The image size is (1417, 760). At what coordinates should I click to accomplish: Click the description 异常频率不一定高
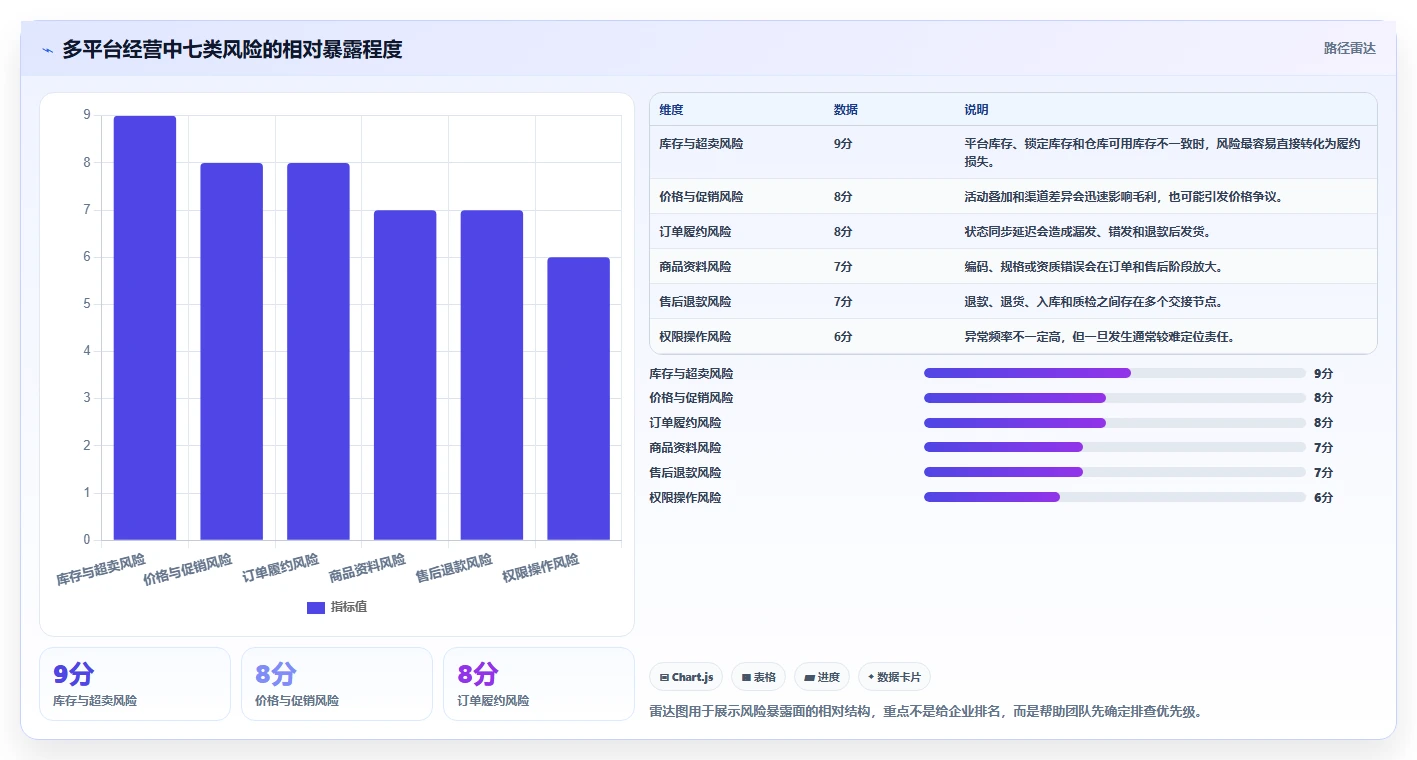coord(1099,337)
